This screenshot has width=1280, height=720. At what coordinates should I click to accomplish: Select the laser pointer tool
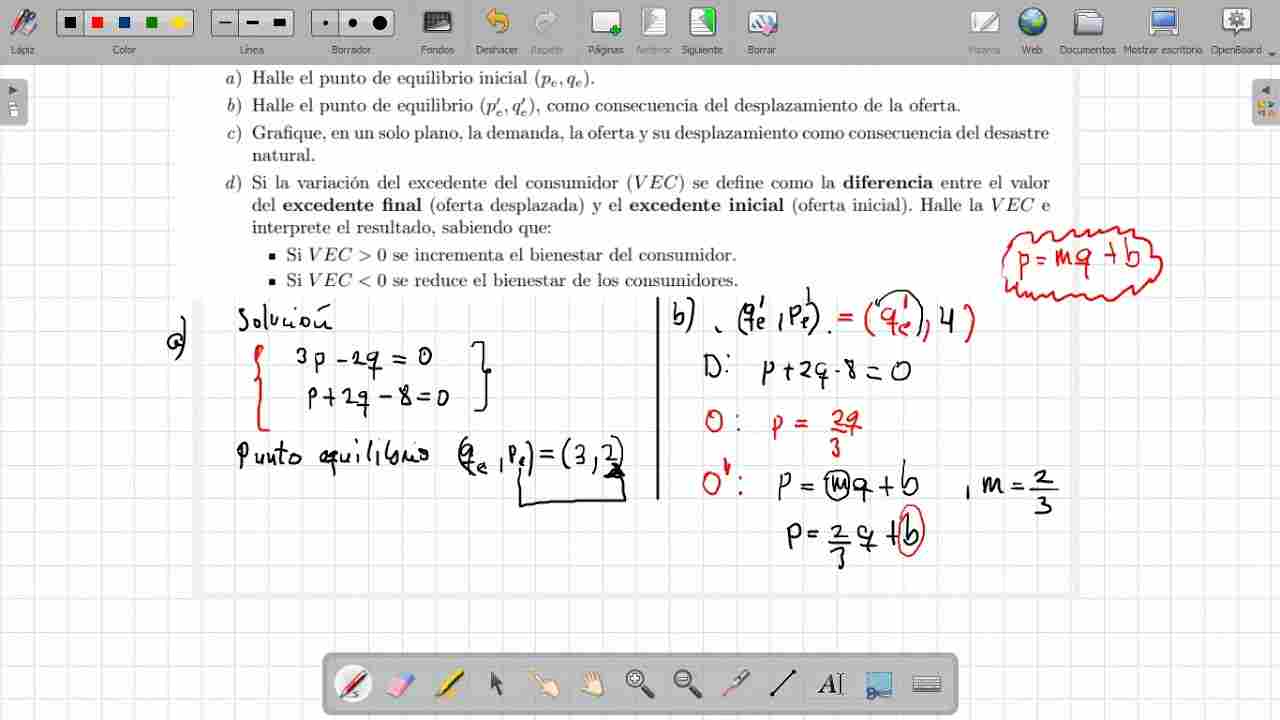[x=736, y=684]
